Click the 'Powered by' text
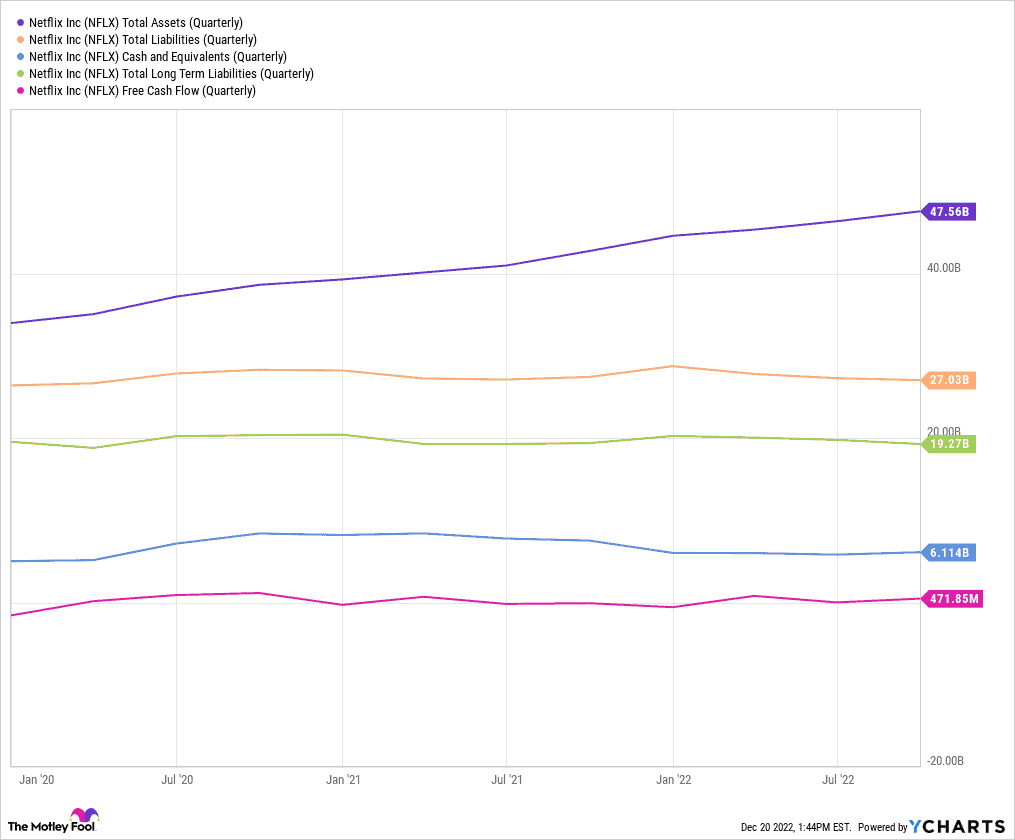This screenshot has width=1015, height=840. (882, 827)
